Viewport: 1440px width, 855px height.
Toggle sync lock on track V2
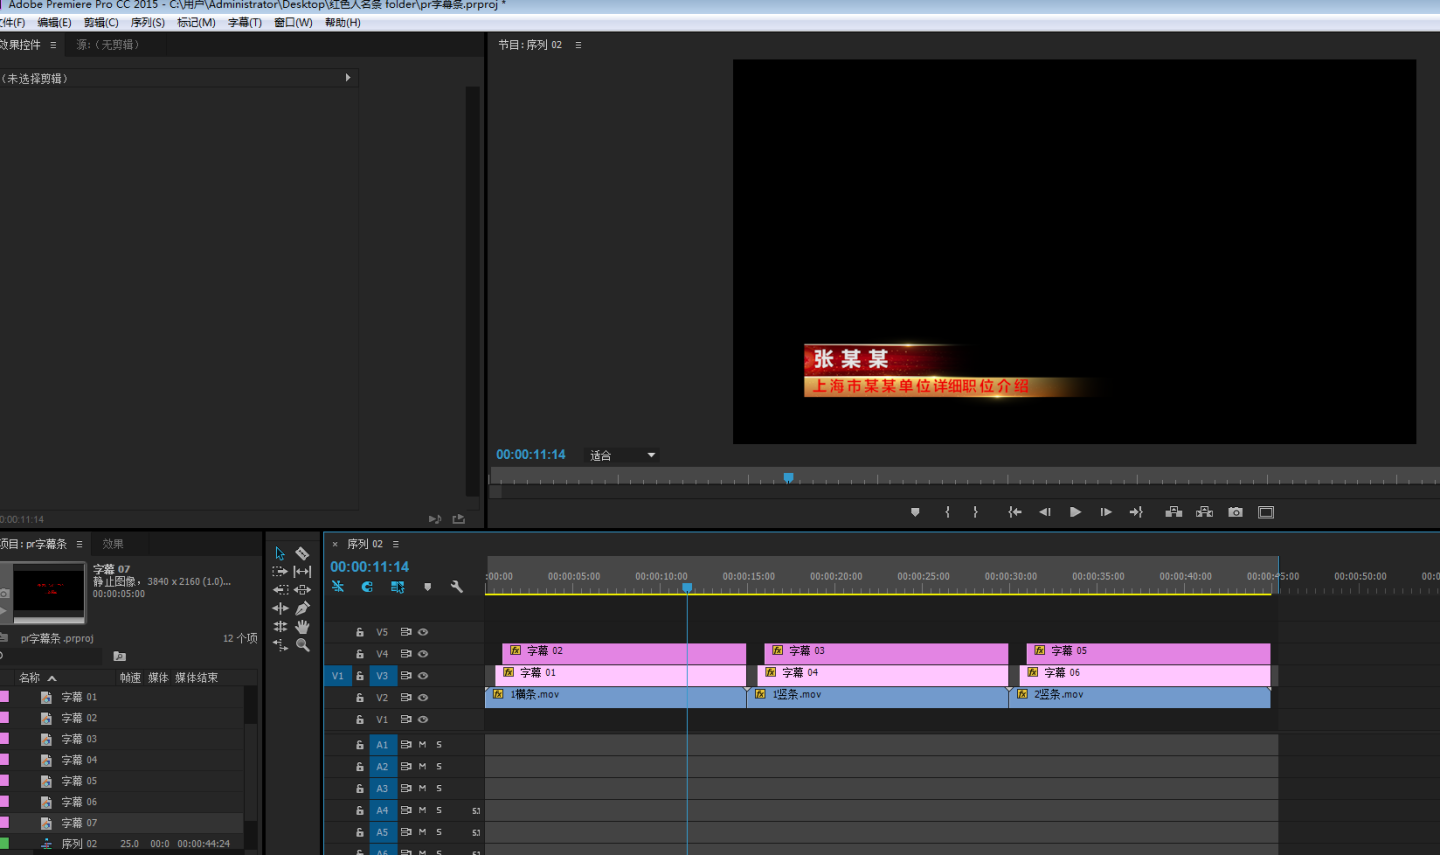click(x=406, y=698)
